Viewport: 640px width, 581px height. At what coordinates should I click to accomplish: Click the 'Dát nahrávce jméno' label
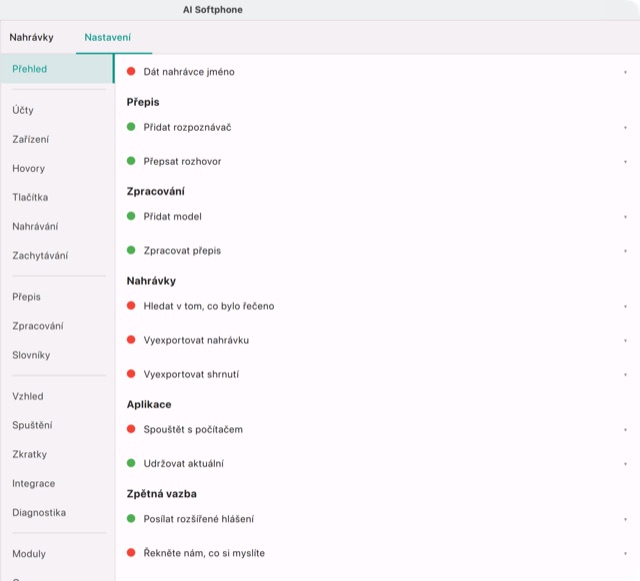tap(189, 72)
